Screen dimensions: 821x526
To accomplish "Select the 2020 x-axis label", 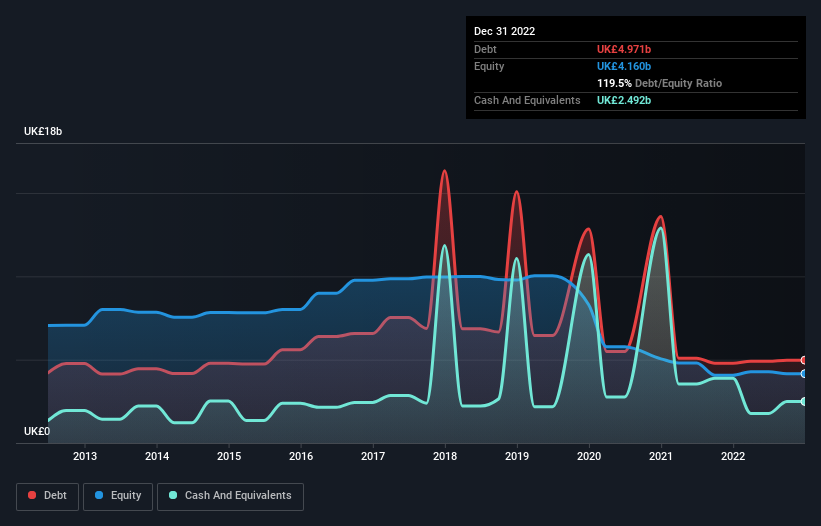I will click(x=589, y=456).
